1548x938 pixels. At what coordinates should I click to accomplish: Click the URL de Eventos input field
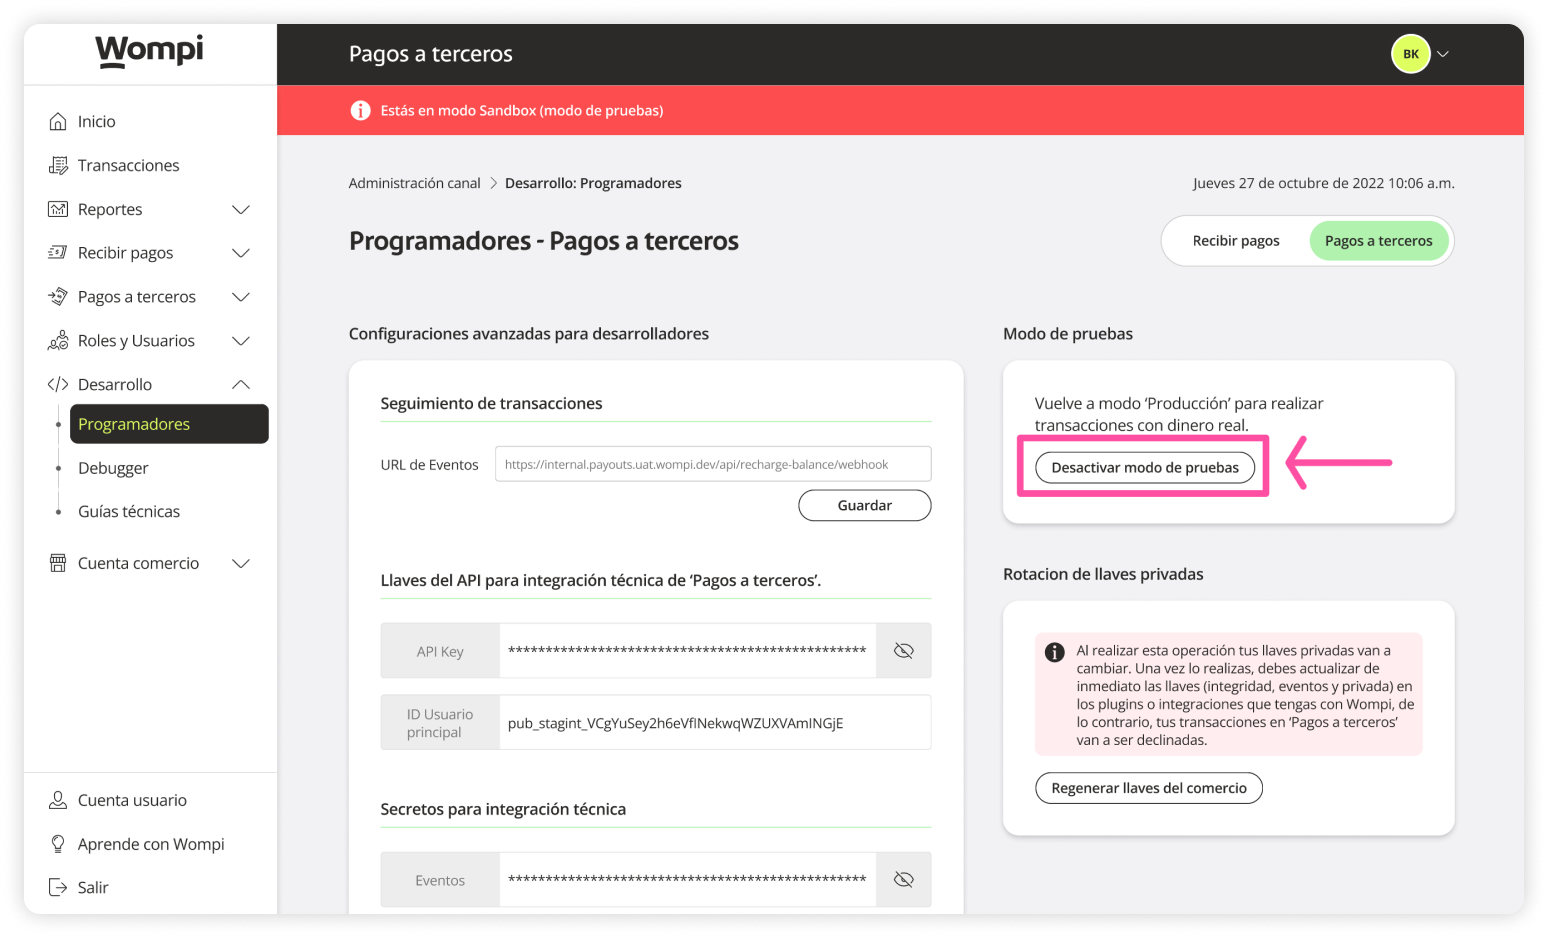712,464
